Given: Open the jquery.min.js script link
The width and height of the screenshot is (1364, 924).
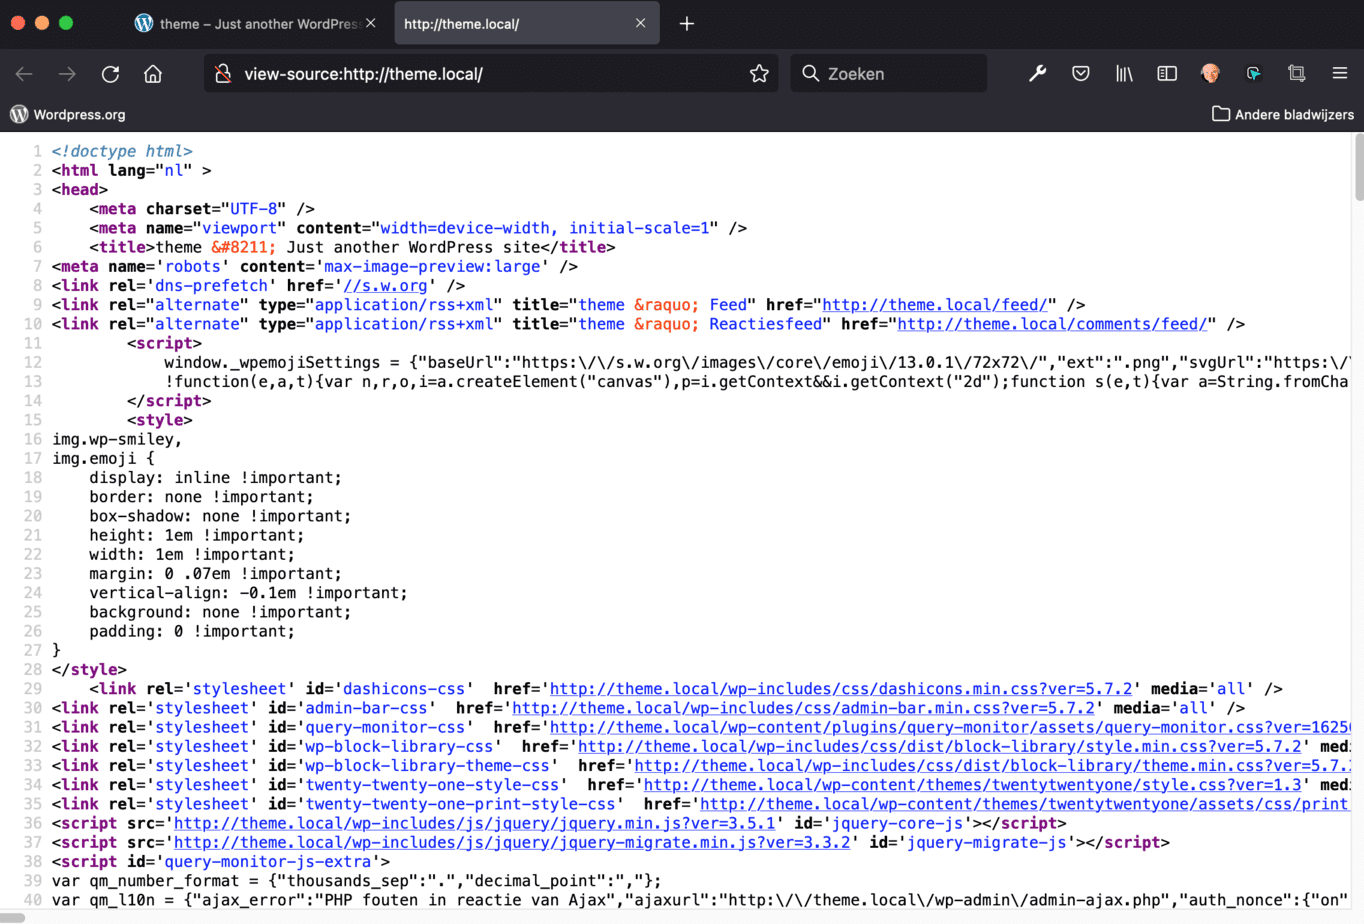Looking at the screenshot, I should (475, 823).
